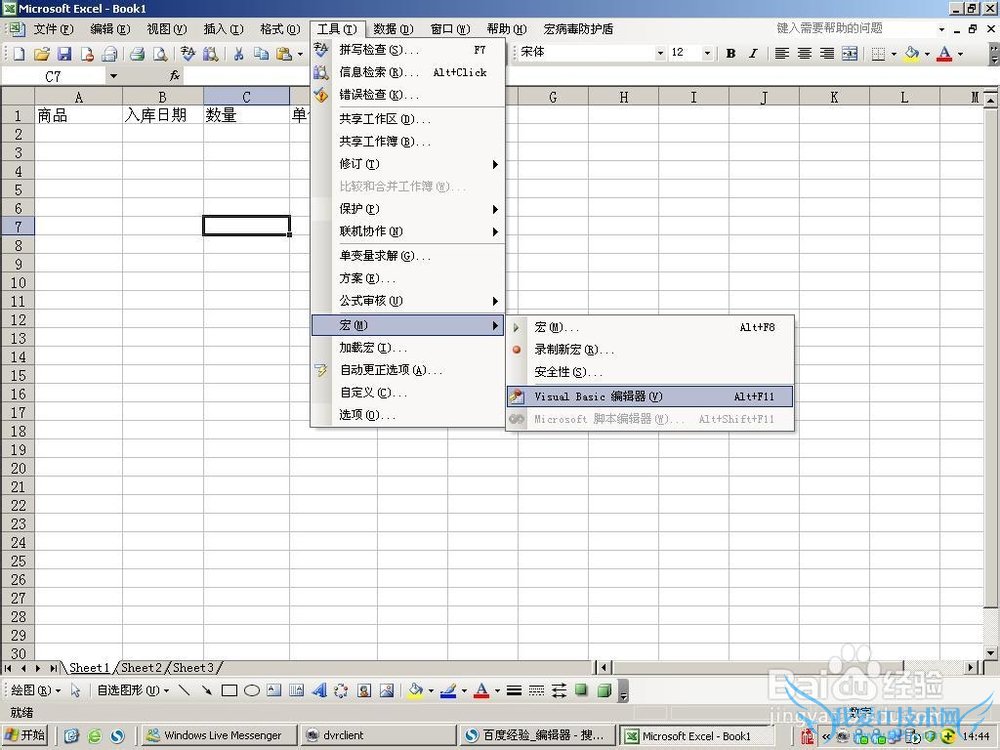The image size is (1000, 750).
Task: Open Visual Basic 编辑器 from the submenu
Action: tap(598, 396)
